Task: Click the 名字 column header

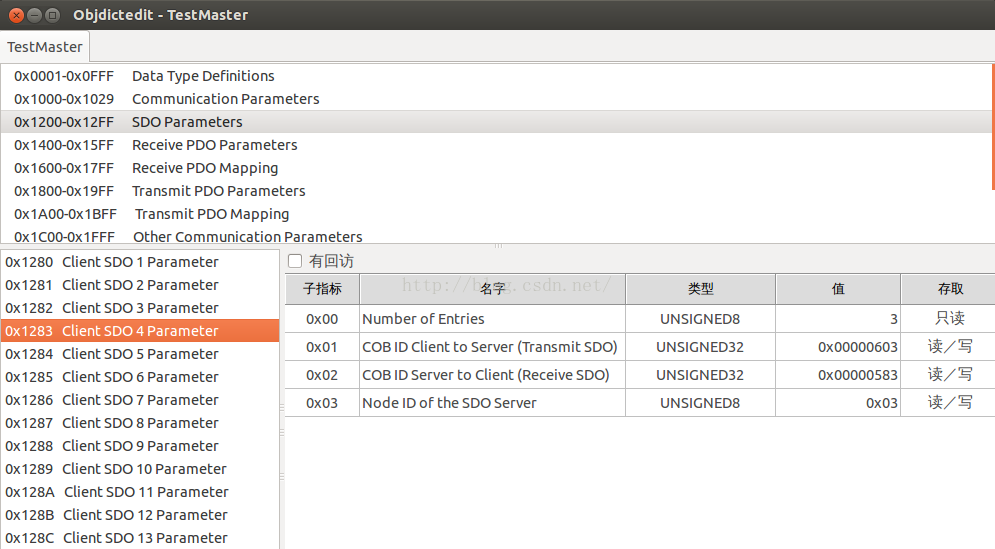Action: tap(492, 289)
